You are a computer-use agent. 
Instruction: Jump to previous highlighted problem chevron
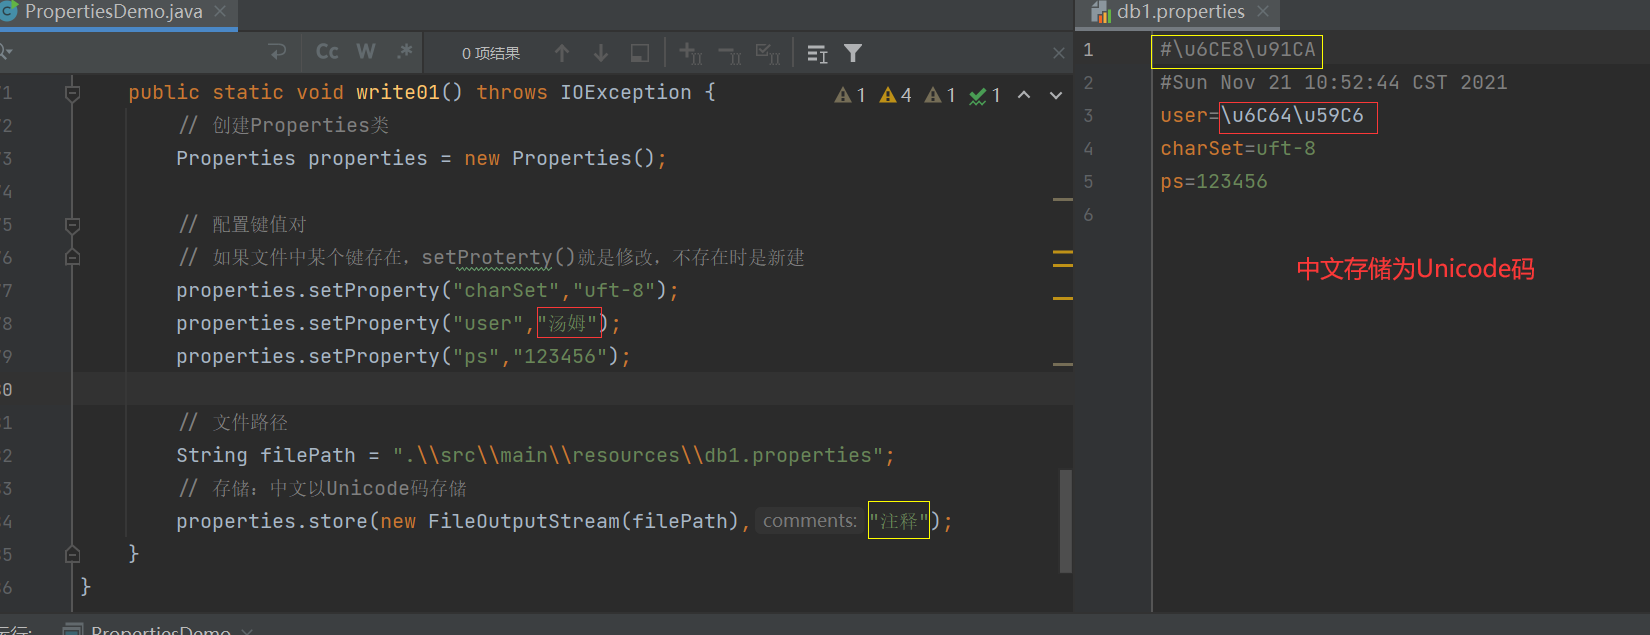pos(1024,95)
